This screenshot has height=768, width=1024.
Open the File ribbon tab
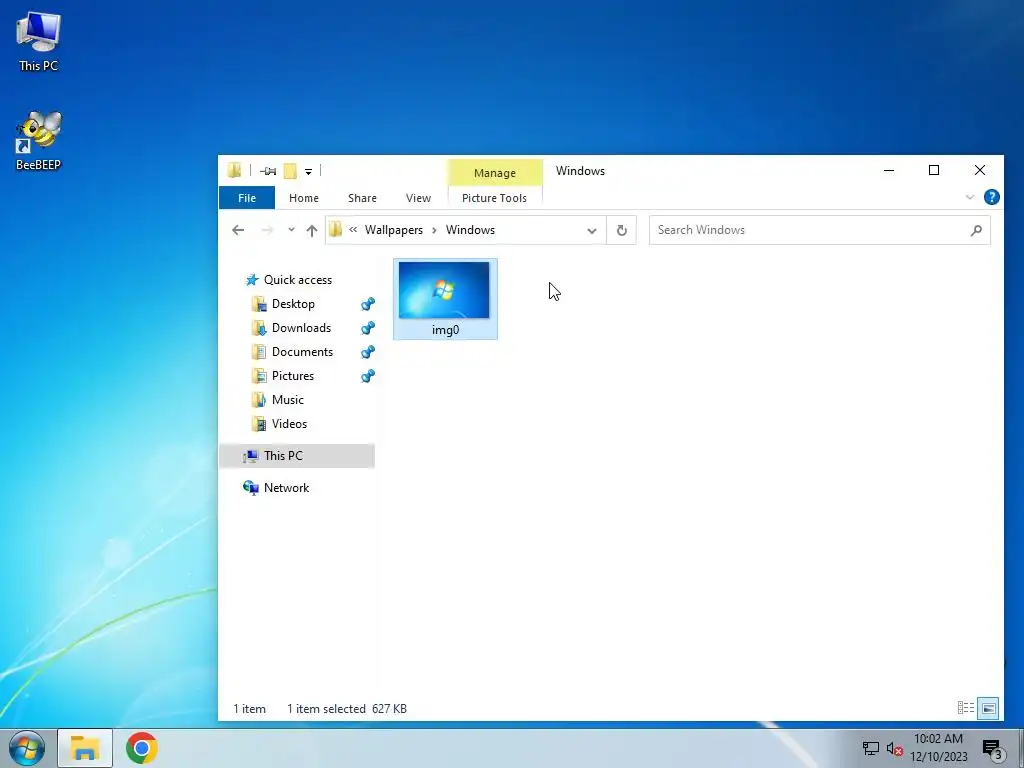[x=247, y=198]
